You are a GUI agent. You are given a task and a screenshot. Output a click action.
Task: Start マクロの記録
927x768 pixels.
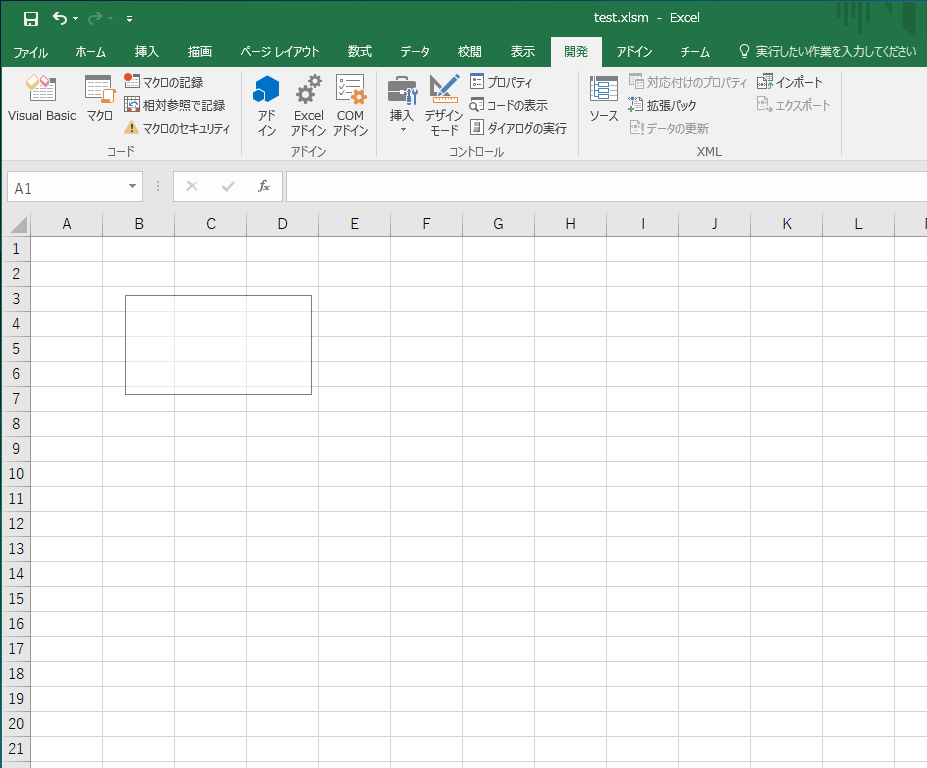click(164, 82)
